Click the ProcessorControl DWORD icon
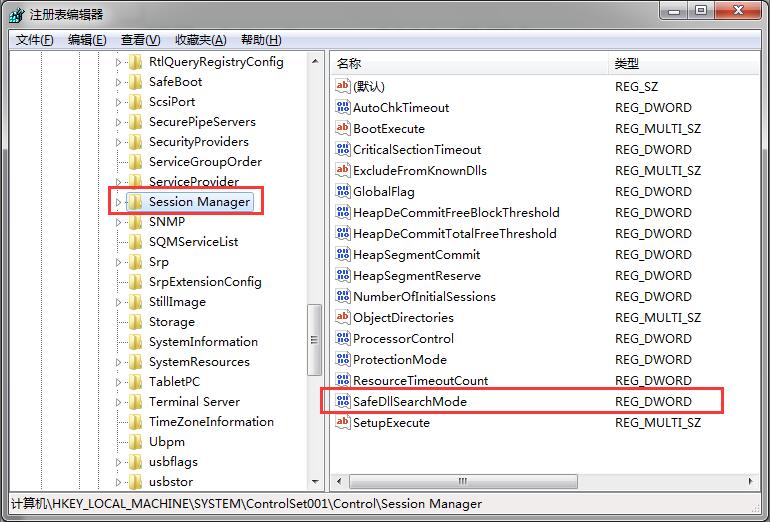This screenshot has width=770, height=522. (342, 338)
